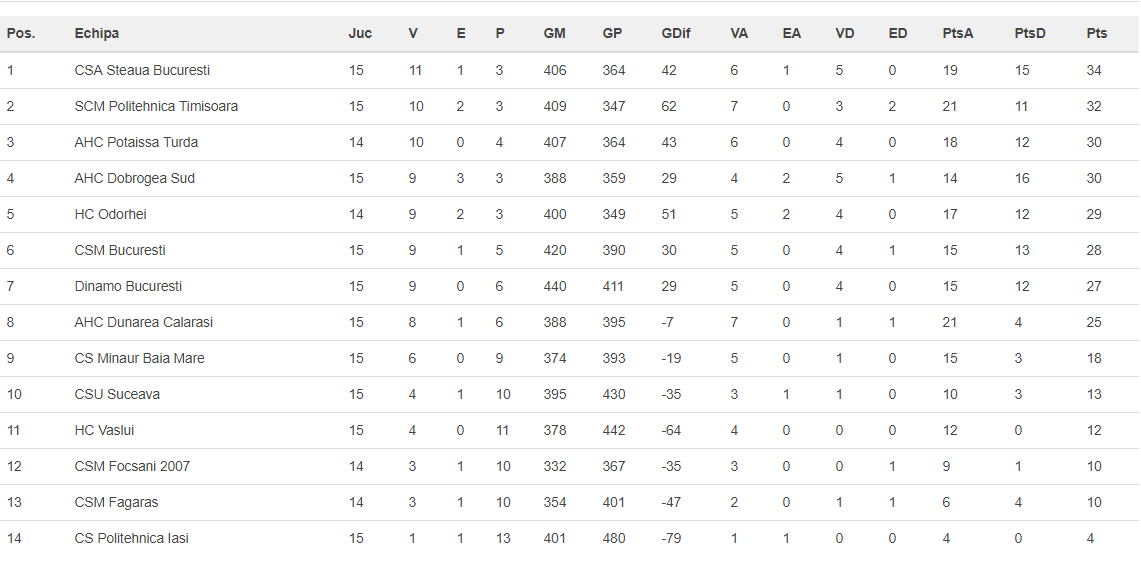
Task: Click CS Minaur Baia Mare row name
Action: coord(139,358)
